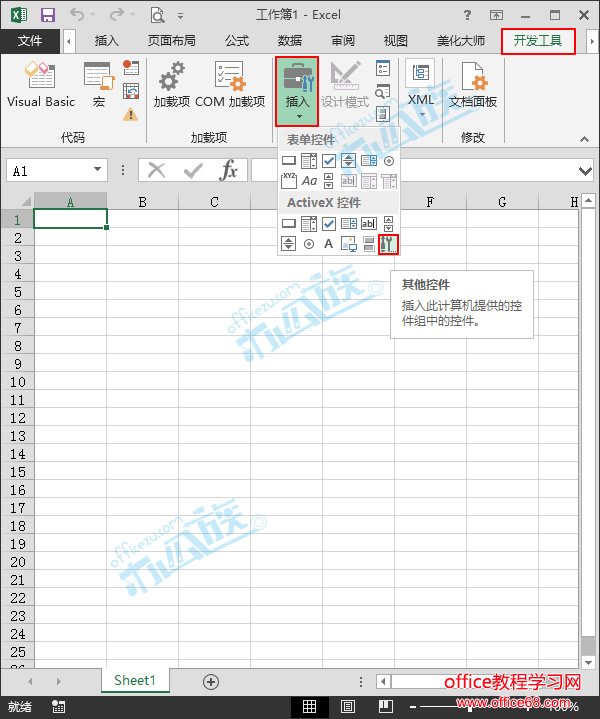Expand the formula bar chevron

pos(585,171)
